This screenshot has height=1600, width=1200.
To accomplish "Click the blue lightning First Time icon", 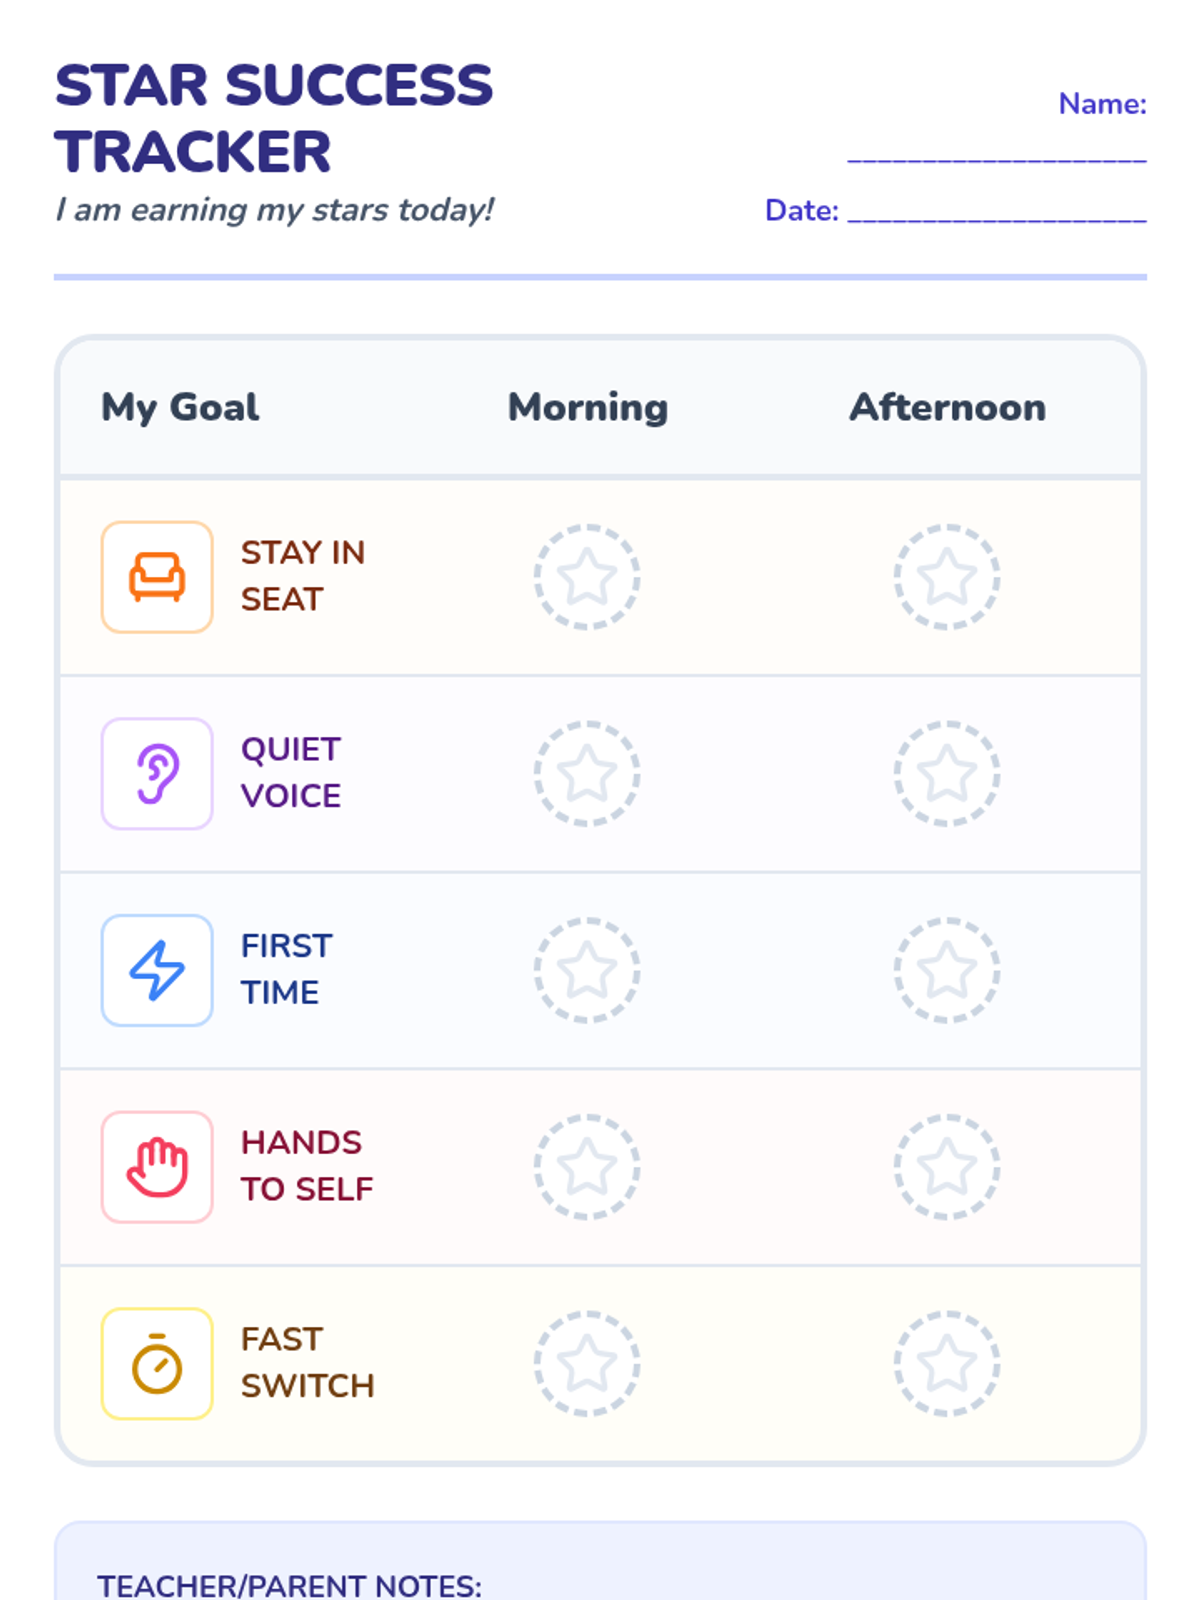I will [157, 970].
